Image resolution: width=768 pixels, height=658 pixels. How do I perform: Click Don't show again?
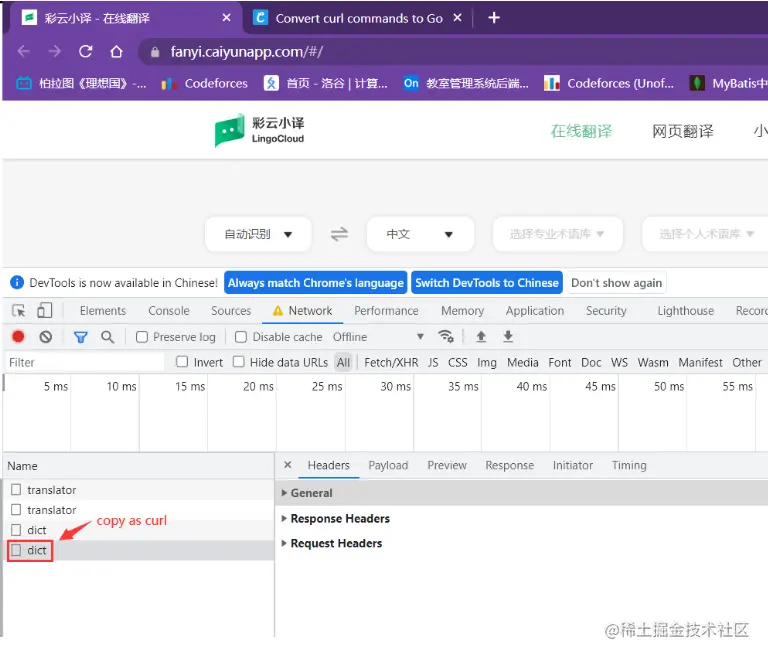point(616,283)
